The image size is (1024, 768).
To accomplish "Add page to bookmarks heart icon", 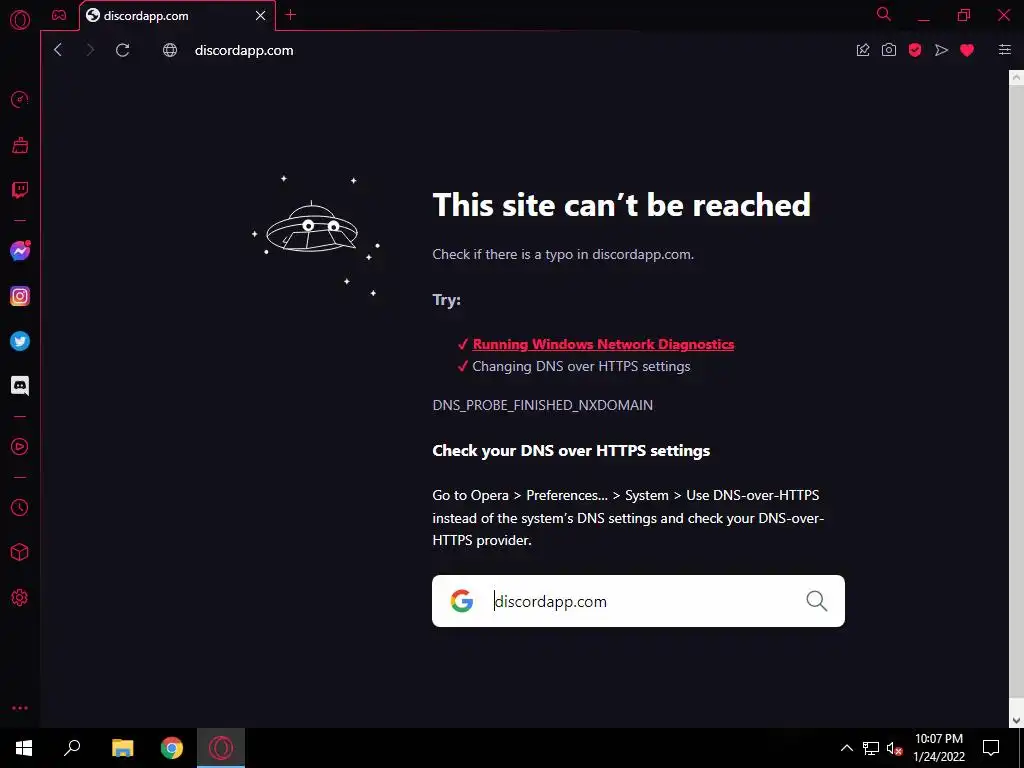I will tap(967, 50).
